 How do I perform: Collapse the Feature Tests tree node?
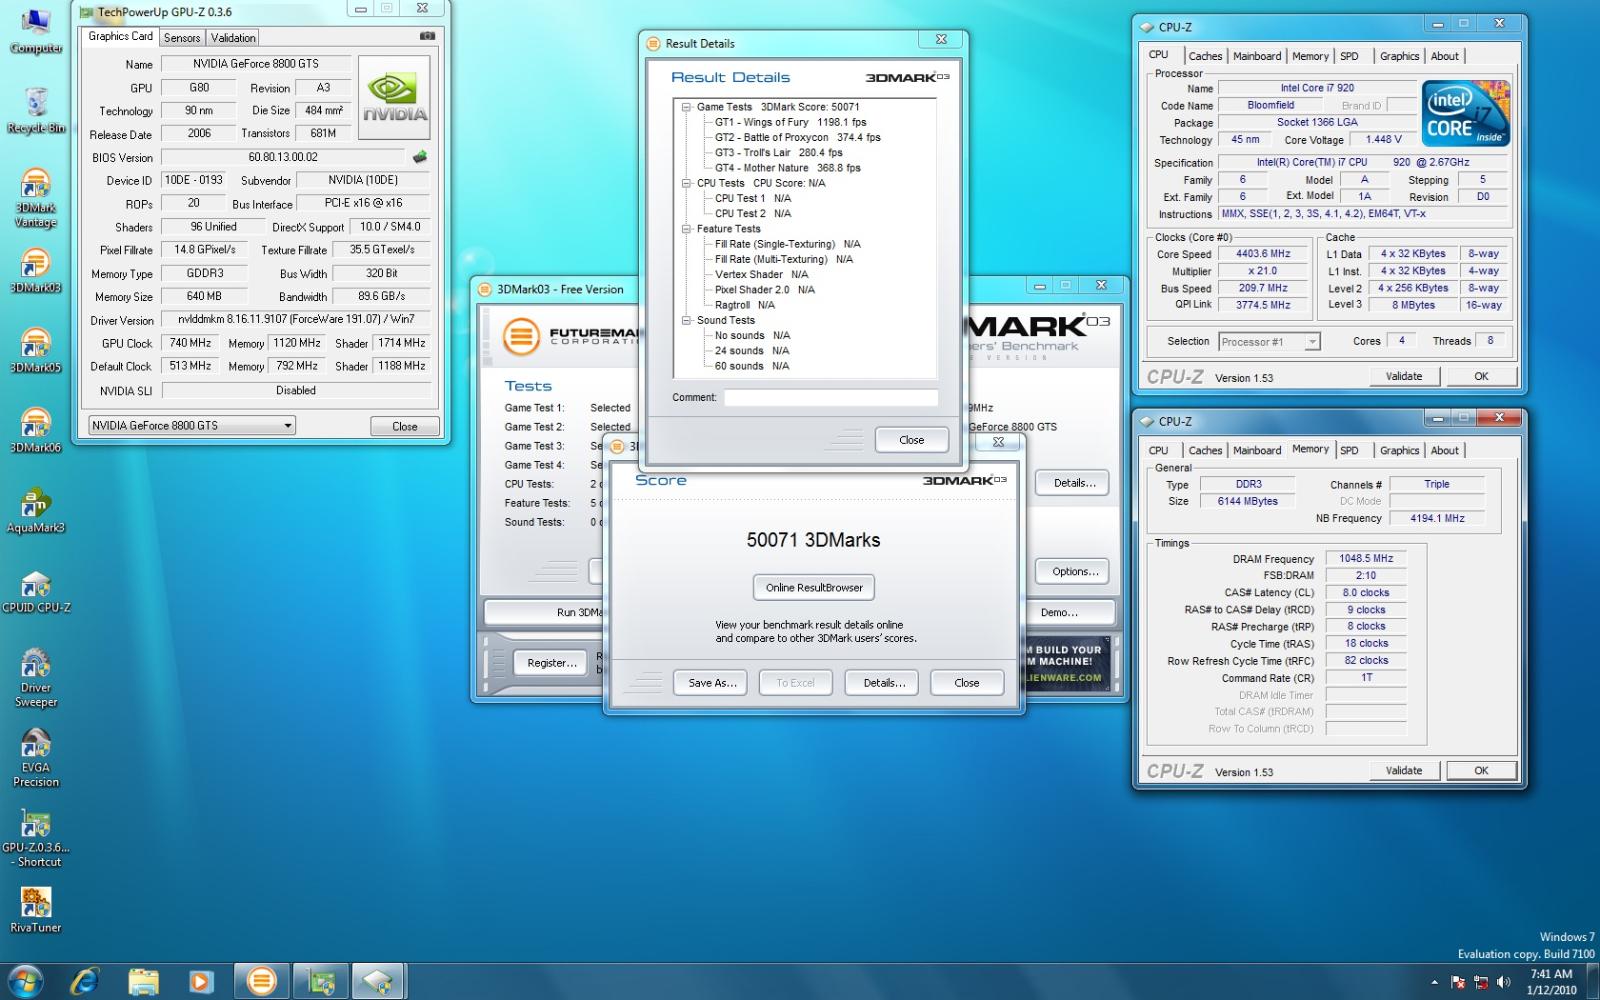(x=687, y=229)
